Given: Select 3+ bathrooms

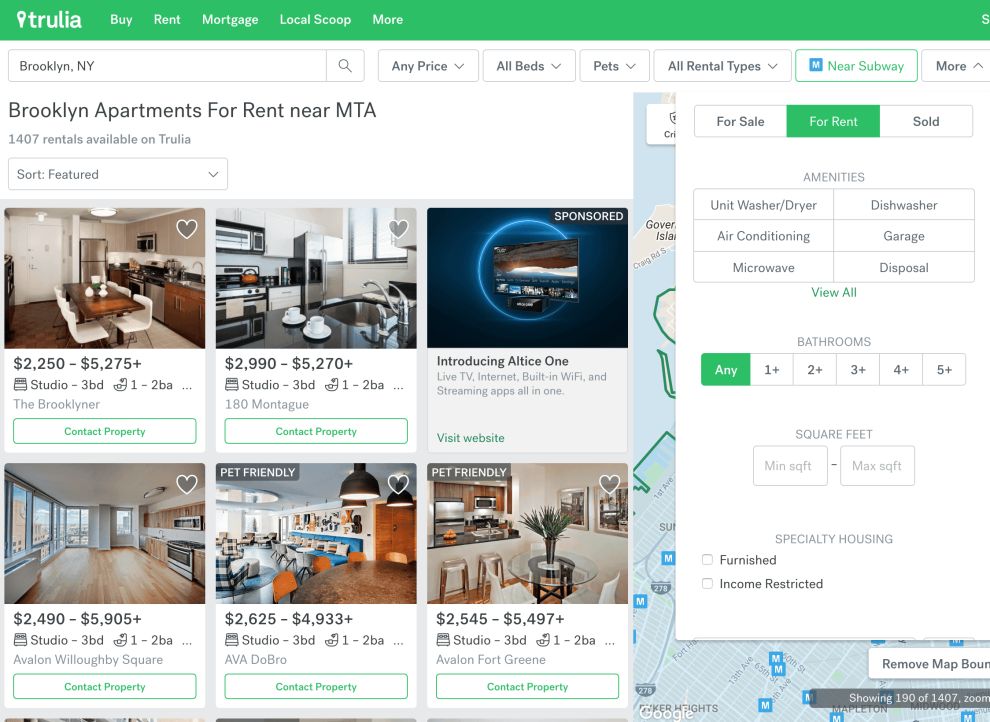Looking at the screenshot, I should [x=857, y=370].
